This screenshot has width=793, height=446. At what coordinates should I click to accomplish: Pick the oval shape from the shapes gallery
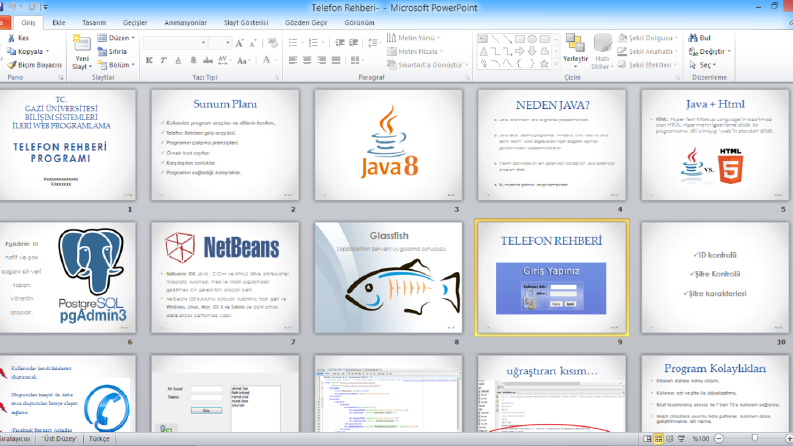tap(532, 39)
